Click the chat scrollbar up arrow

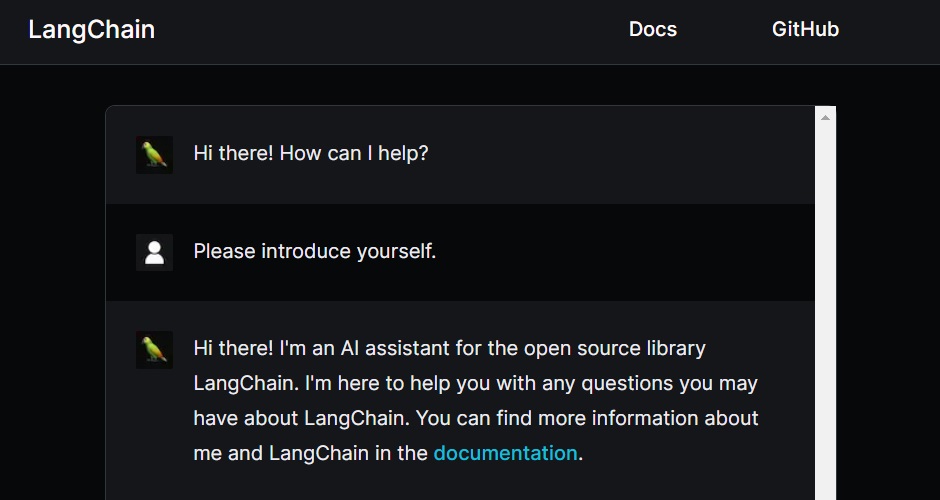click(x=825, y=118)
